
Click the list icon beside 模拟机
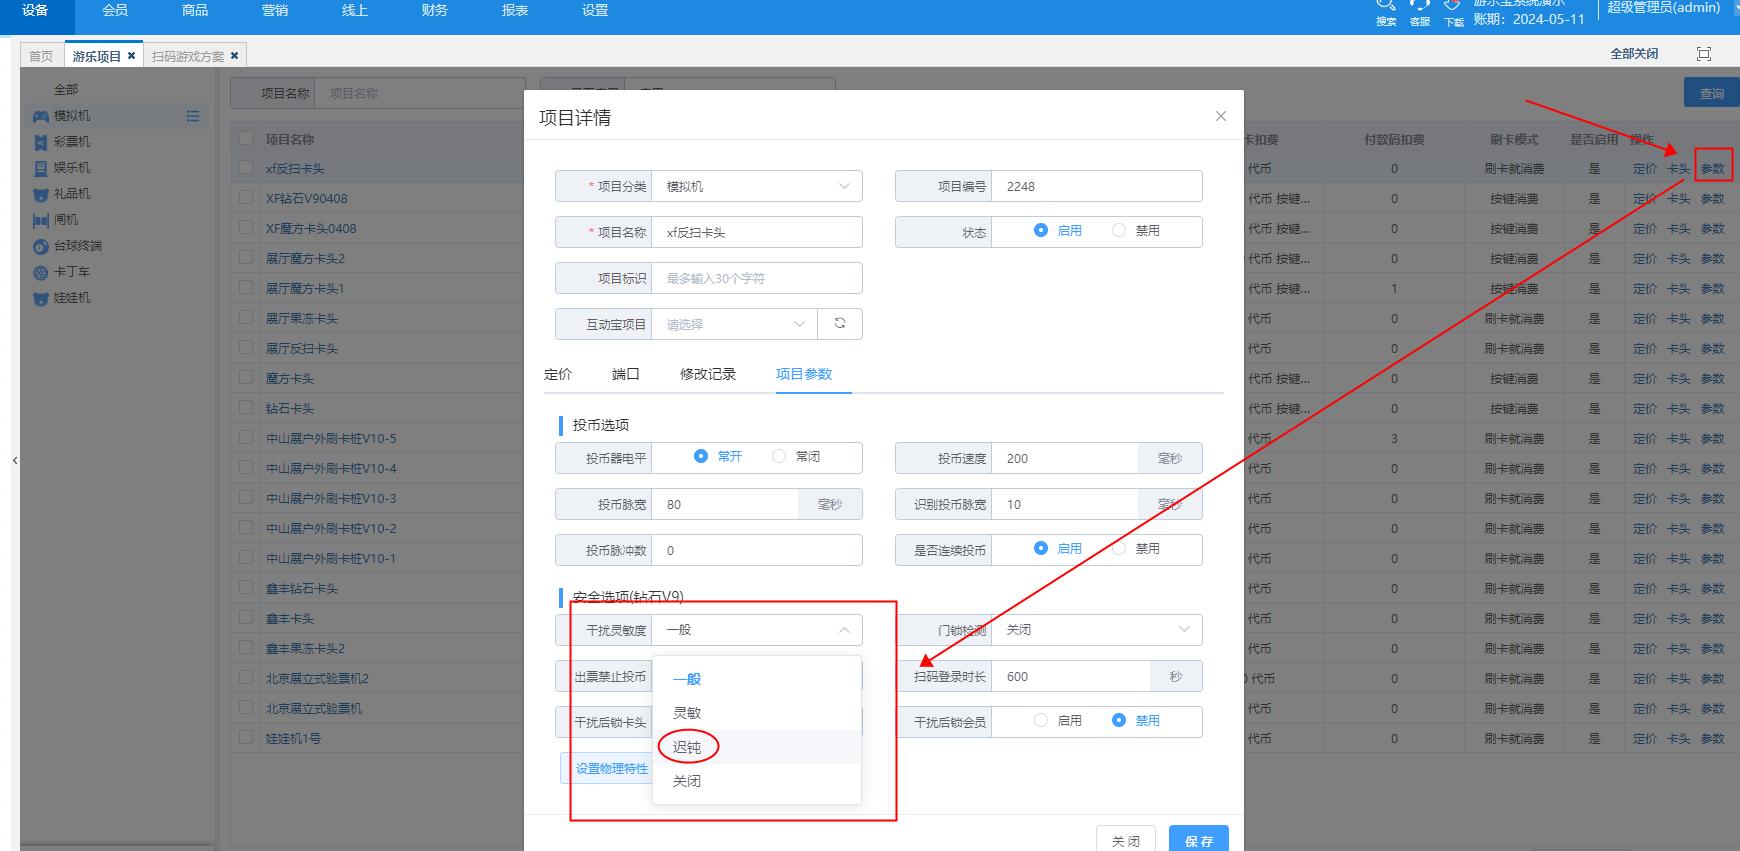click(x=193, y=116)
